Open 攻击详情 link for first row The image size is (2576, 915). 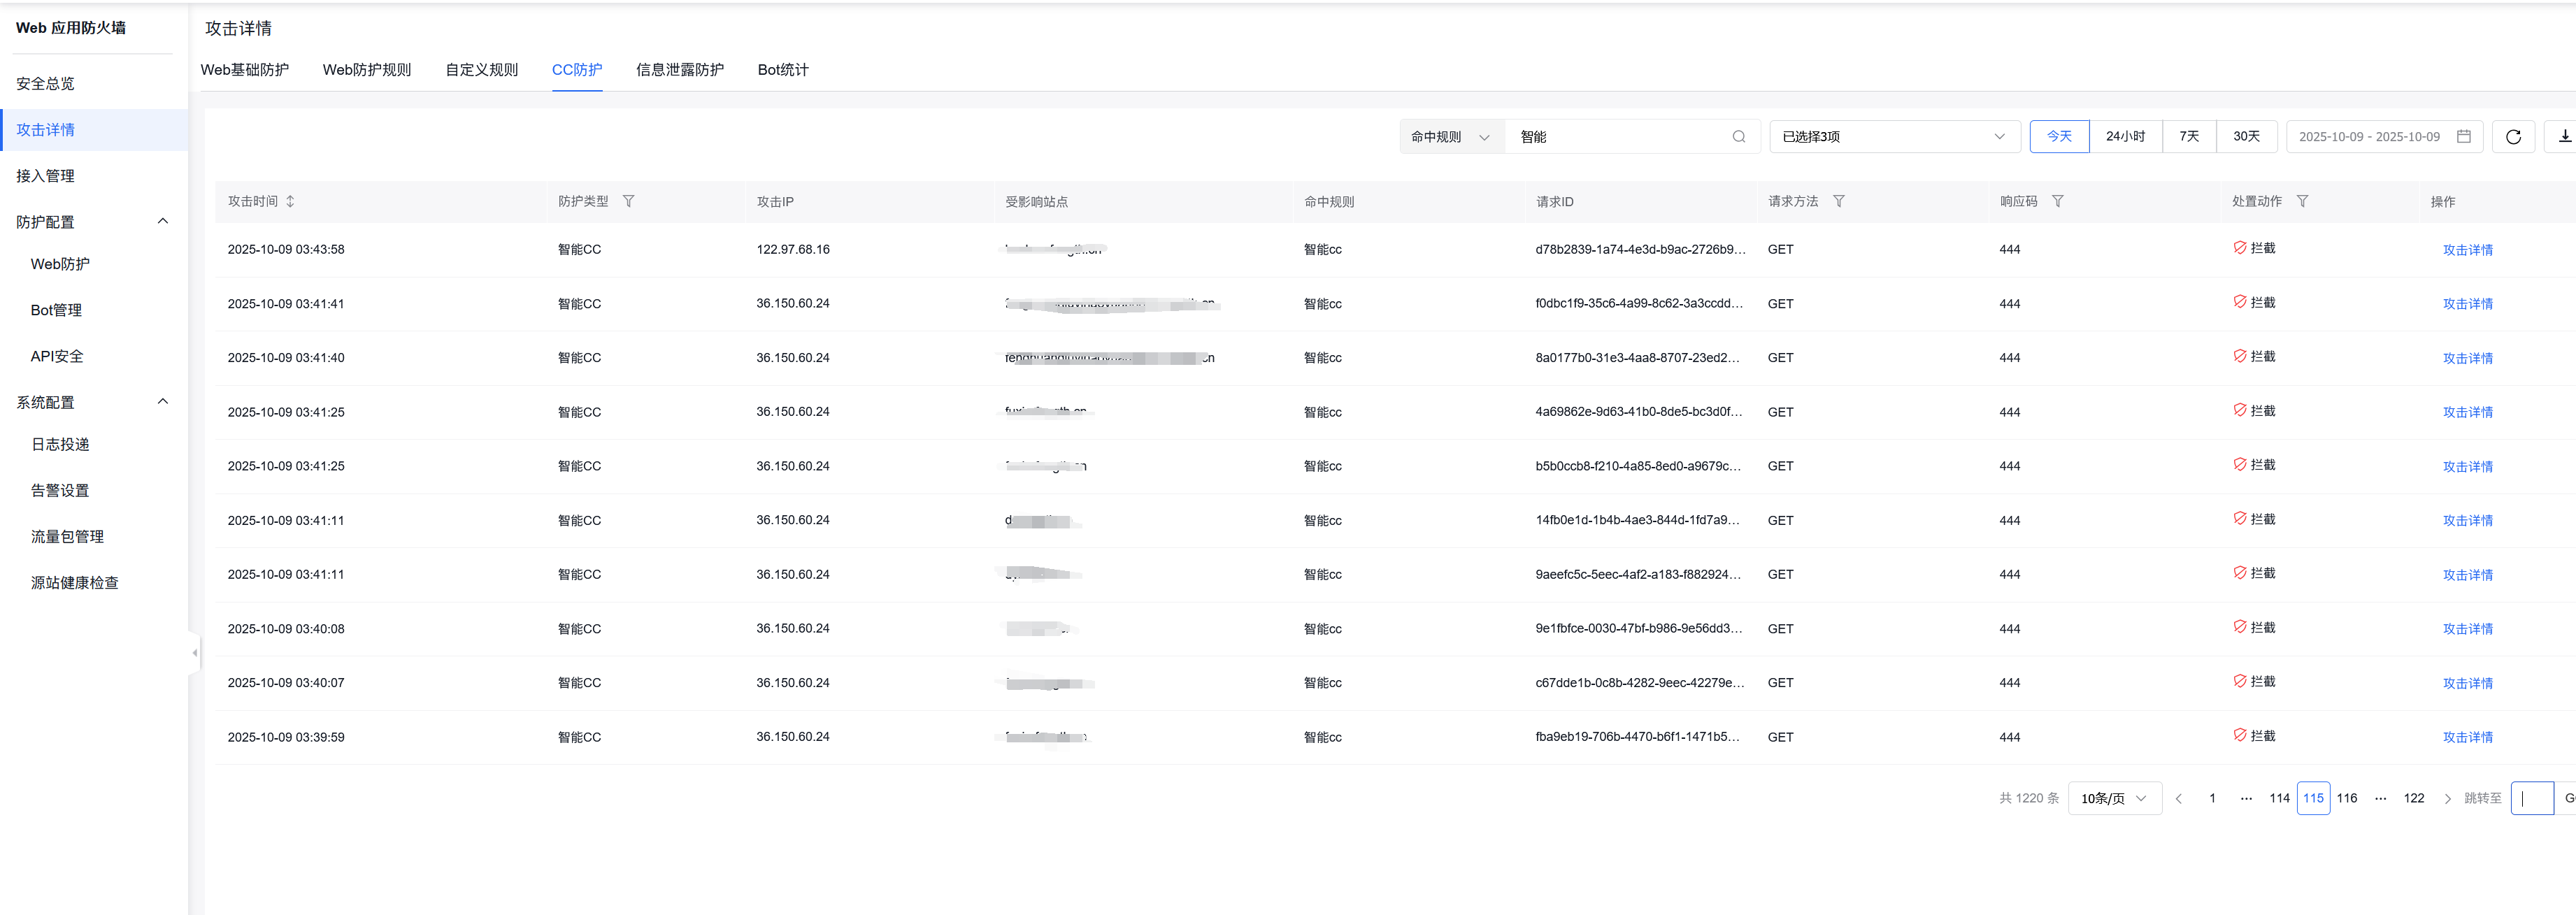[x=2467, y=250]
